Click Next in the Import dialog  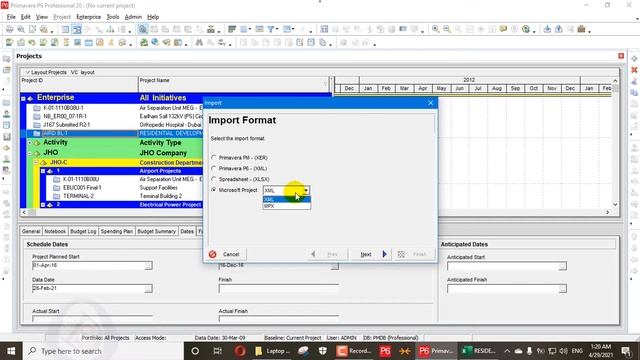click(371, 254)
